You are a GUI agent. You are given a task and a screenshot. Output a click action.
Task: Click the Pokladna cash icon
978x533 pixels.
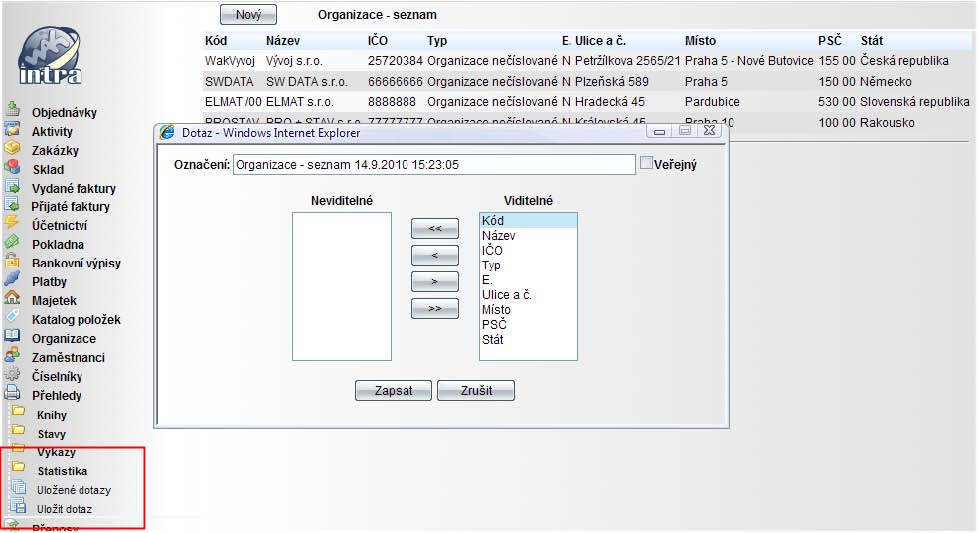12,243
